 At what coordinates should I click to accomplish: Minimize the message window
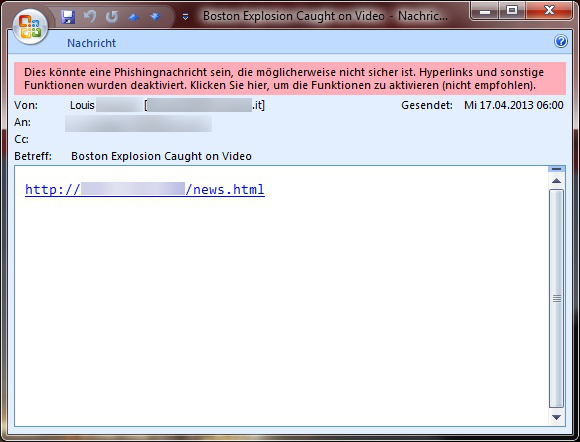485,11
